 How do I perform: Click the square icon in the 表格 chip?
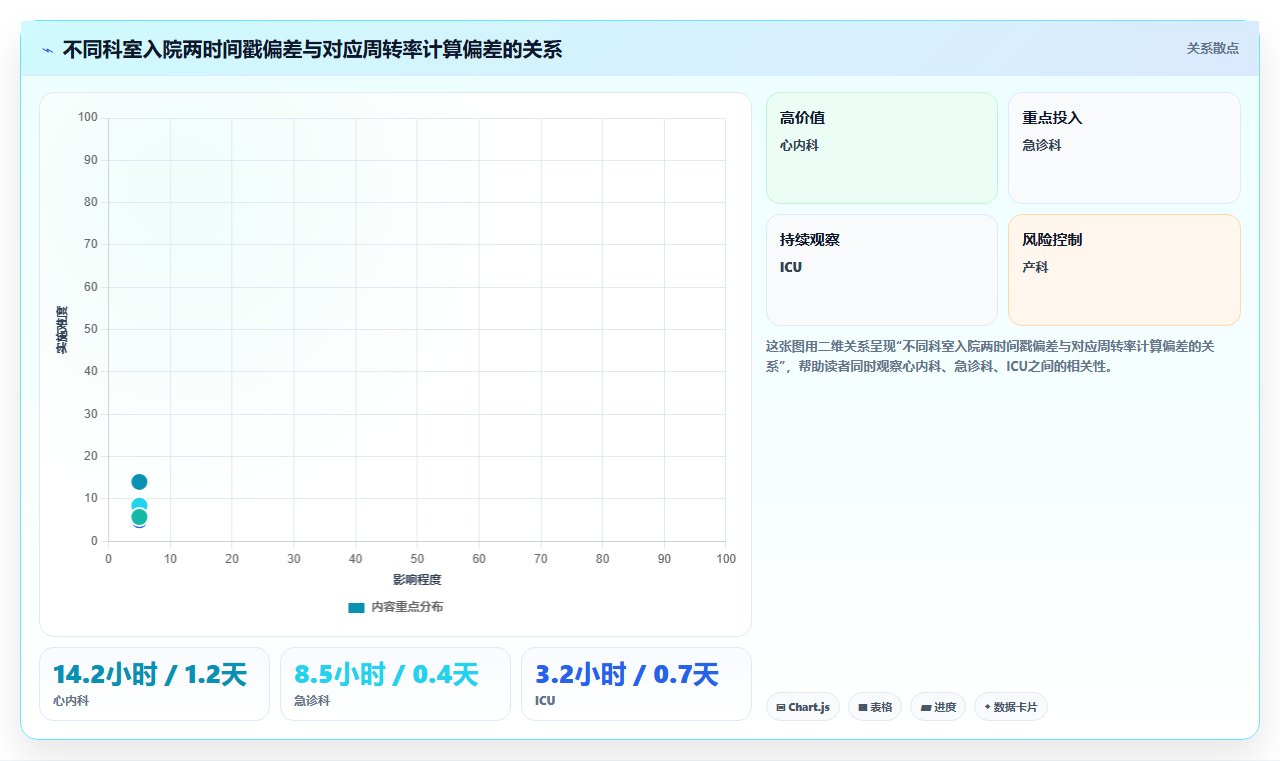[862, 707]
